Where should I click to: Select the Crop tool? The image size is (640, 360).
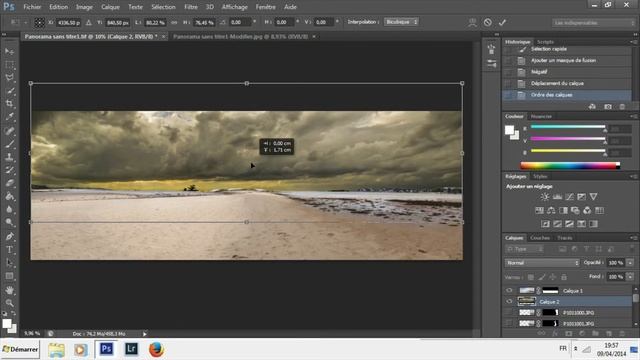(x=9, y=104)
